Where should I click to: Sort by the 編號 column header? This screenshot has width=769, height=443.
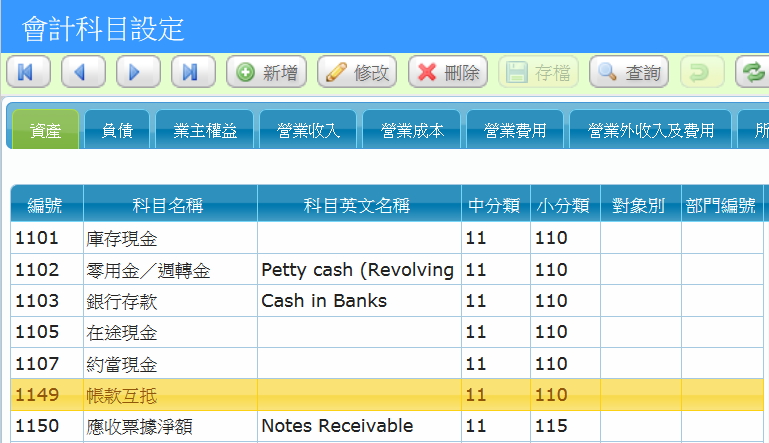pyautogui.click(x=46, y=206)
